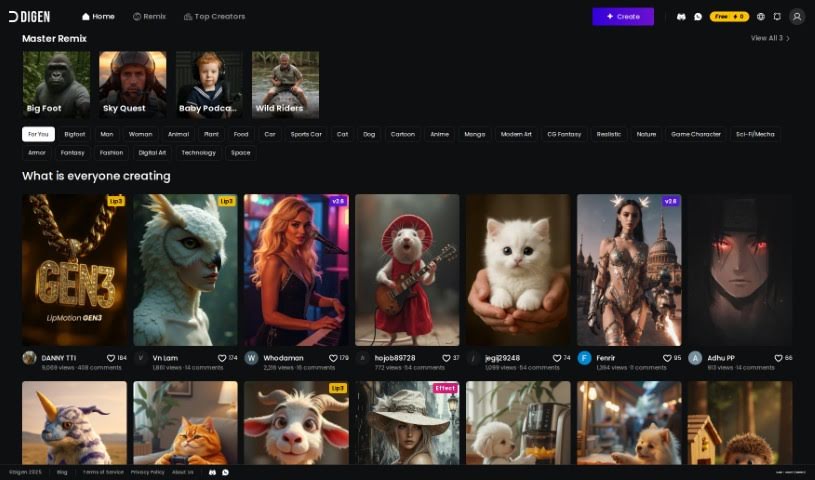Select the Modern Art filter chip
Viewport: 815px width, 480px height.
click(516, 134)
